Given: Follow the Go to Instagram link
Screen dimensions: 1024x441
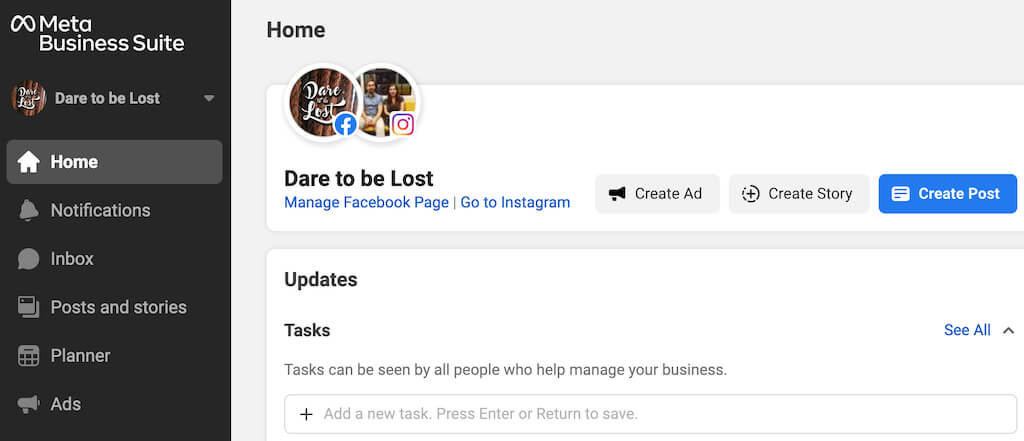Looking at the screenshot, I should click(x=515, y=202).
